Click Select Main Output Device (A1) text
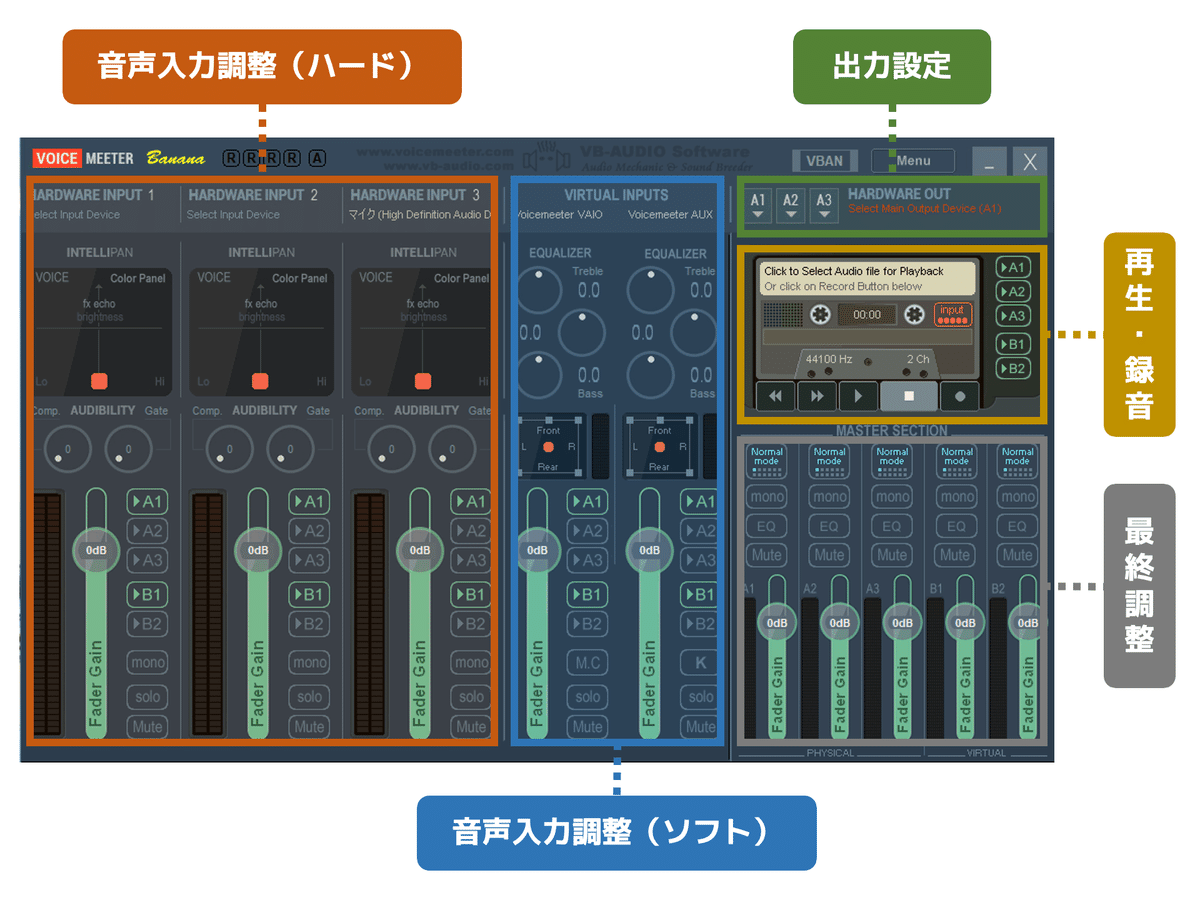This screenshot has width=1200, height=900. 924,209
